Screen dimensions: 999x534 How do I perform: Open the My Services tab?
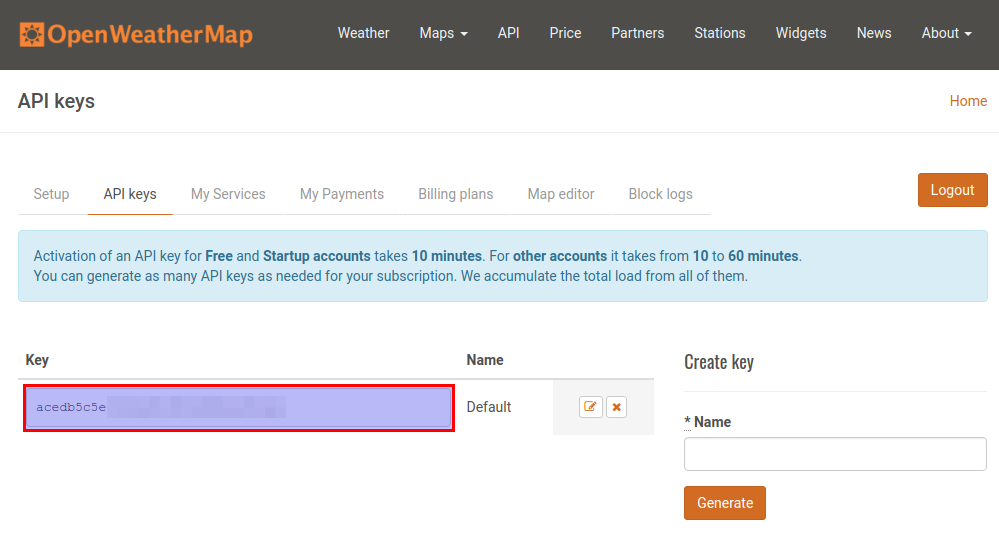tap(228, 194)
